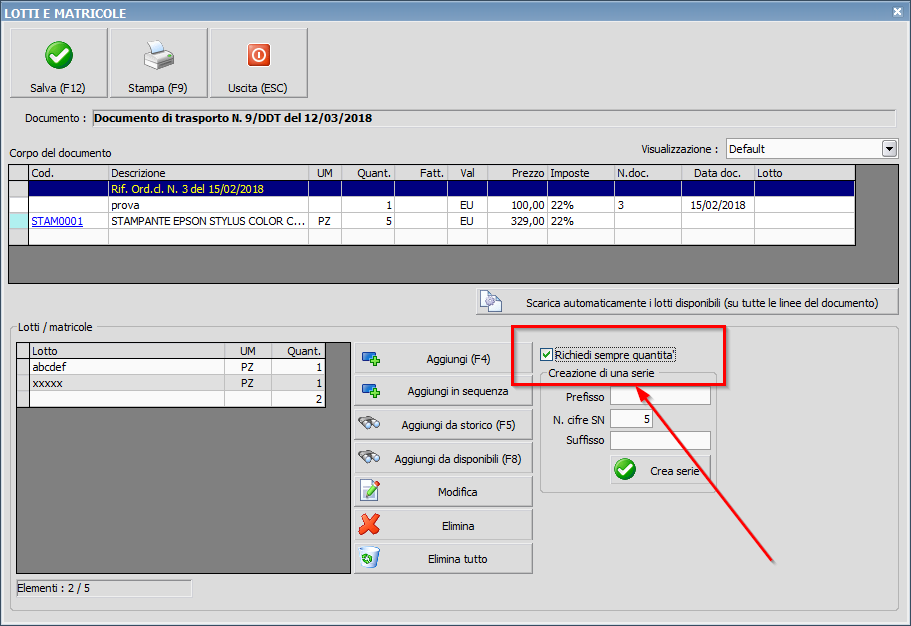Click the Aggiungi in sequenza button label
Viewport: 911px width, 626px height.
click(x=458, y=391)
